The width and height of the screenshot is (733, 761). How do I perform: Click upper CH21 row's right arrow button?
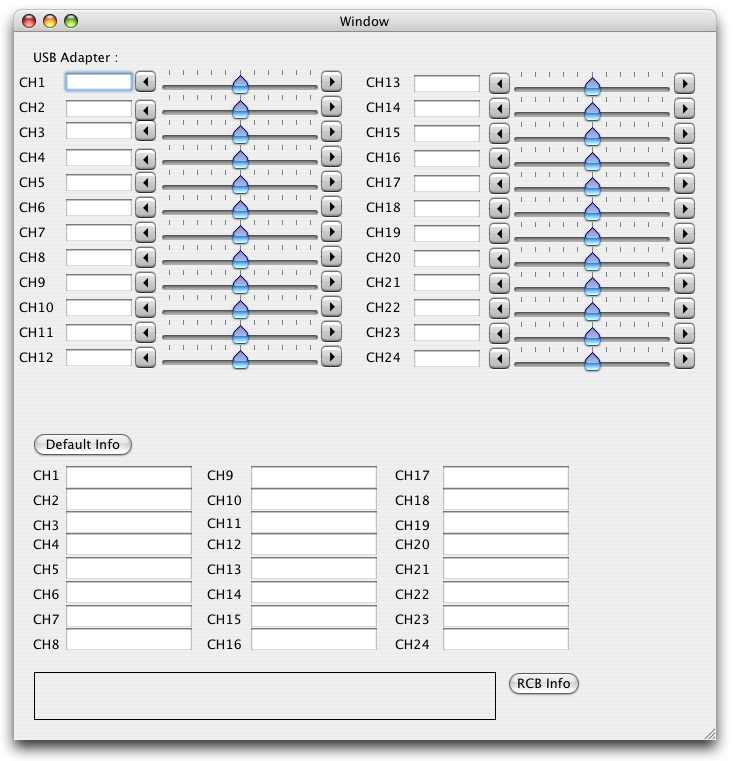pos(684,283)
